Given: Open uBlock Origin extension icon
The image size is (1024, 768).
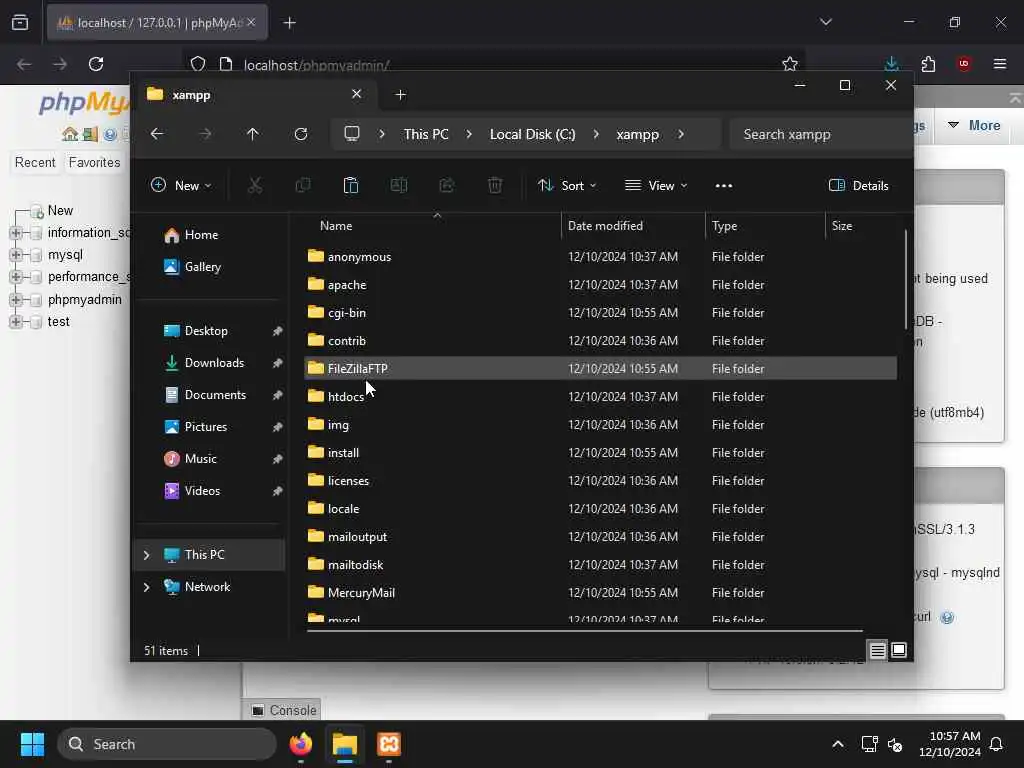Looking at the screenshot, I should (x=964, y=64).
